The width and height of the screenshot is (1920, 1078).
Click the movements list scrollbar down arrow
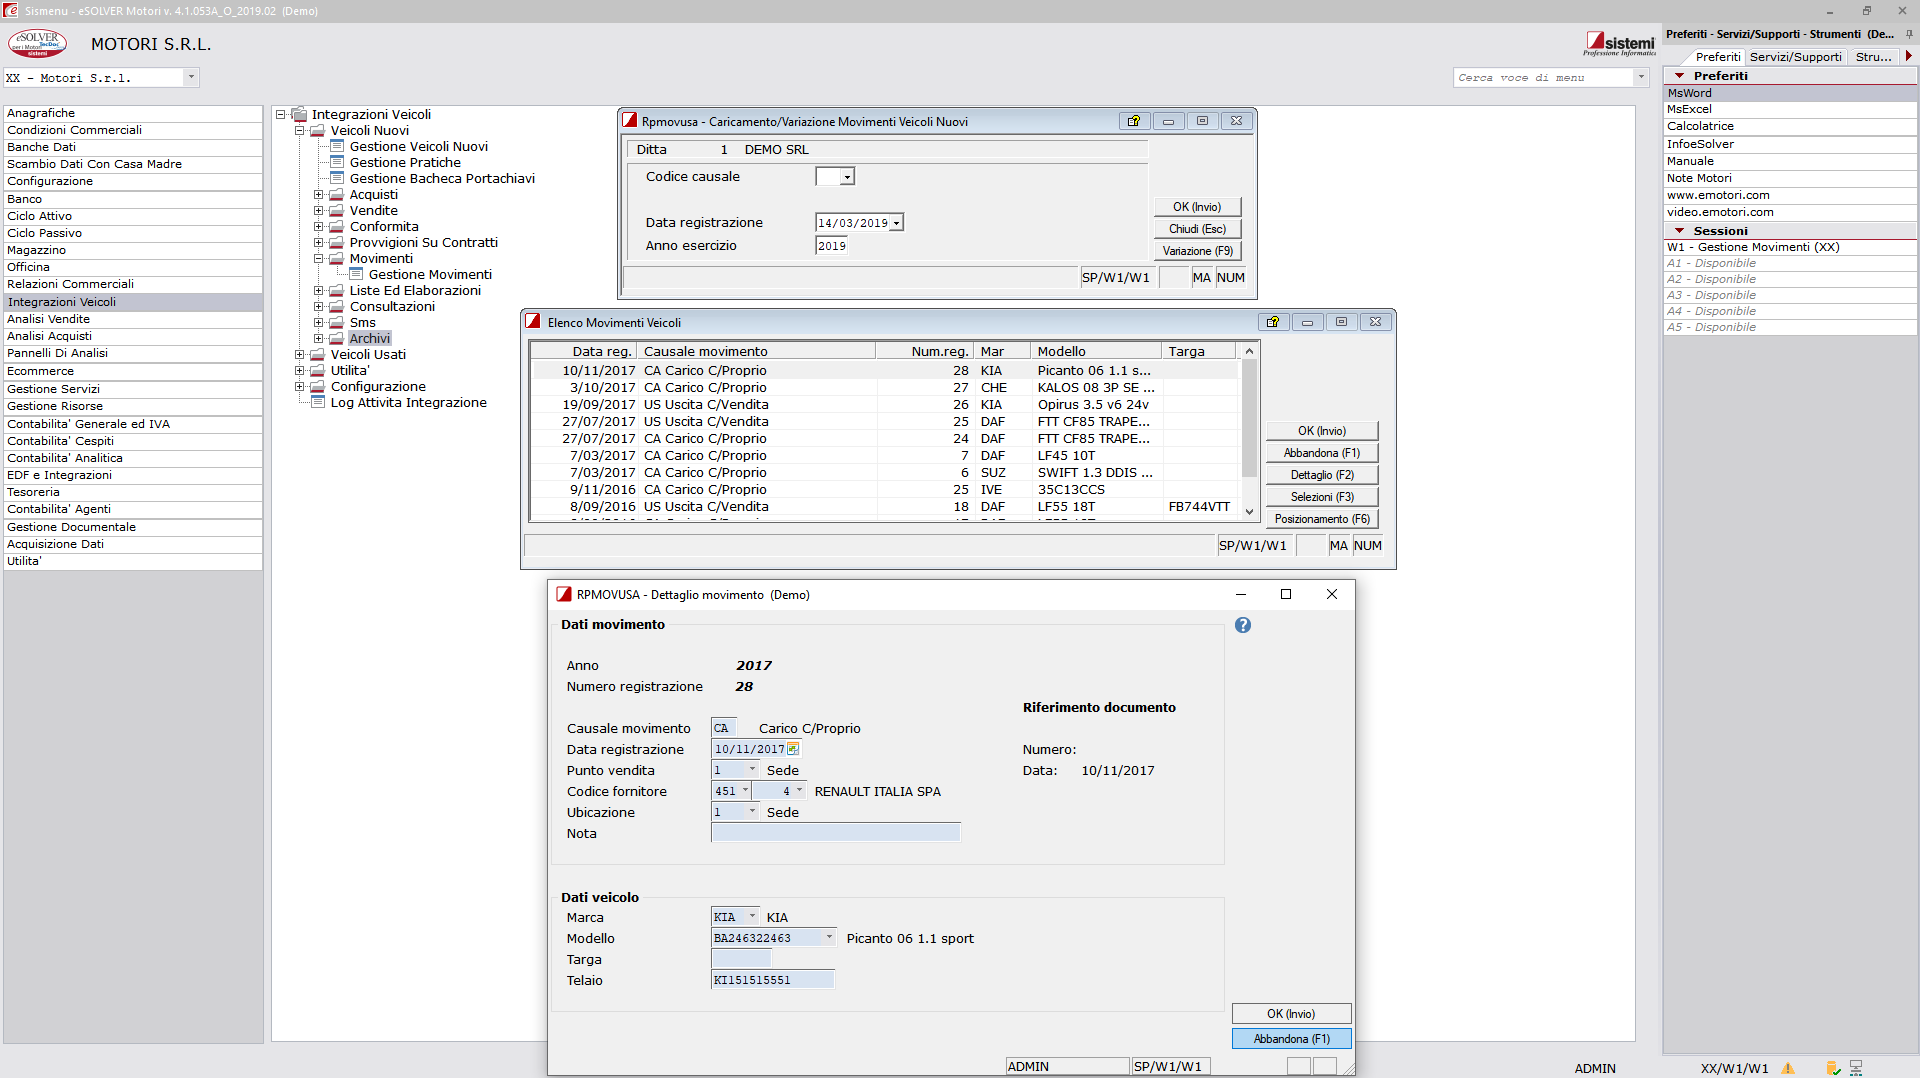1249,511
